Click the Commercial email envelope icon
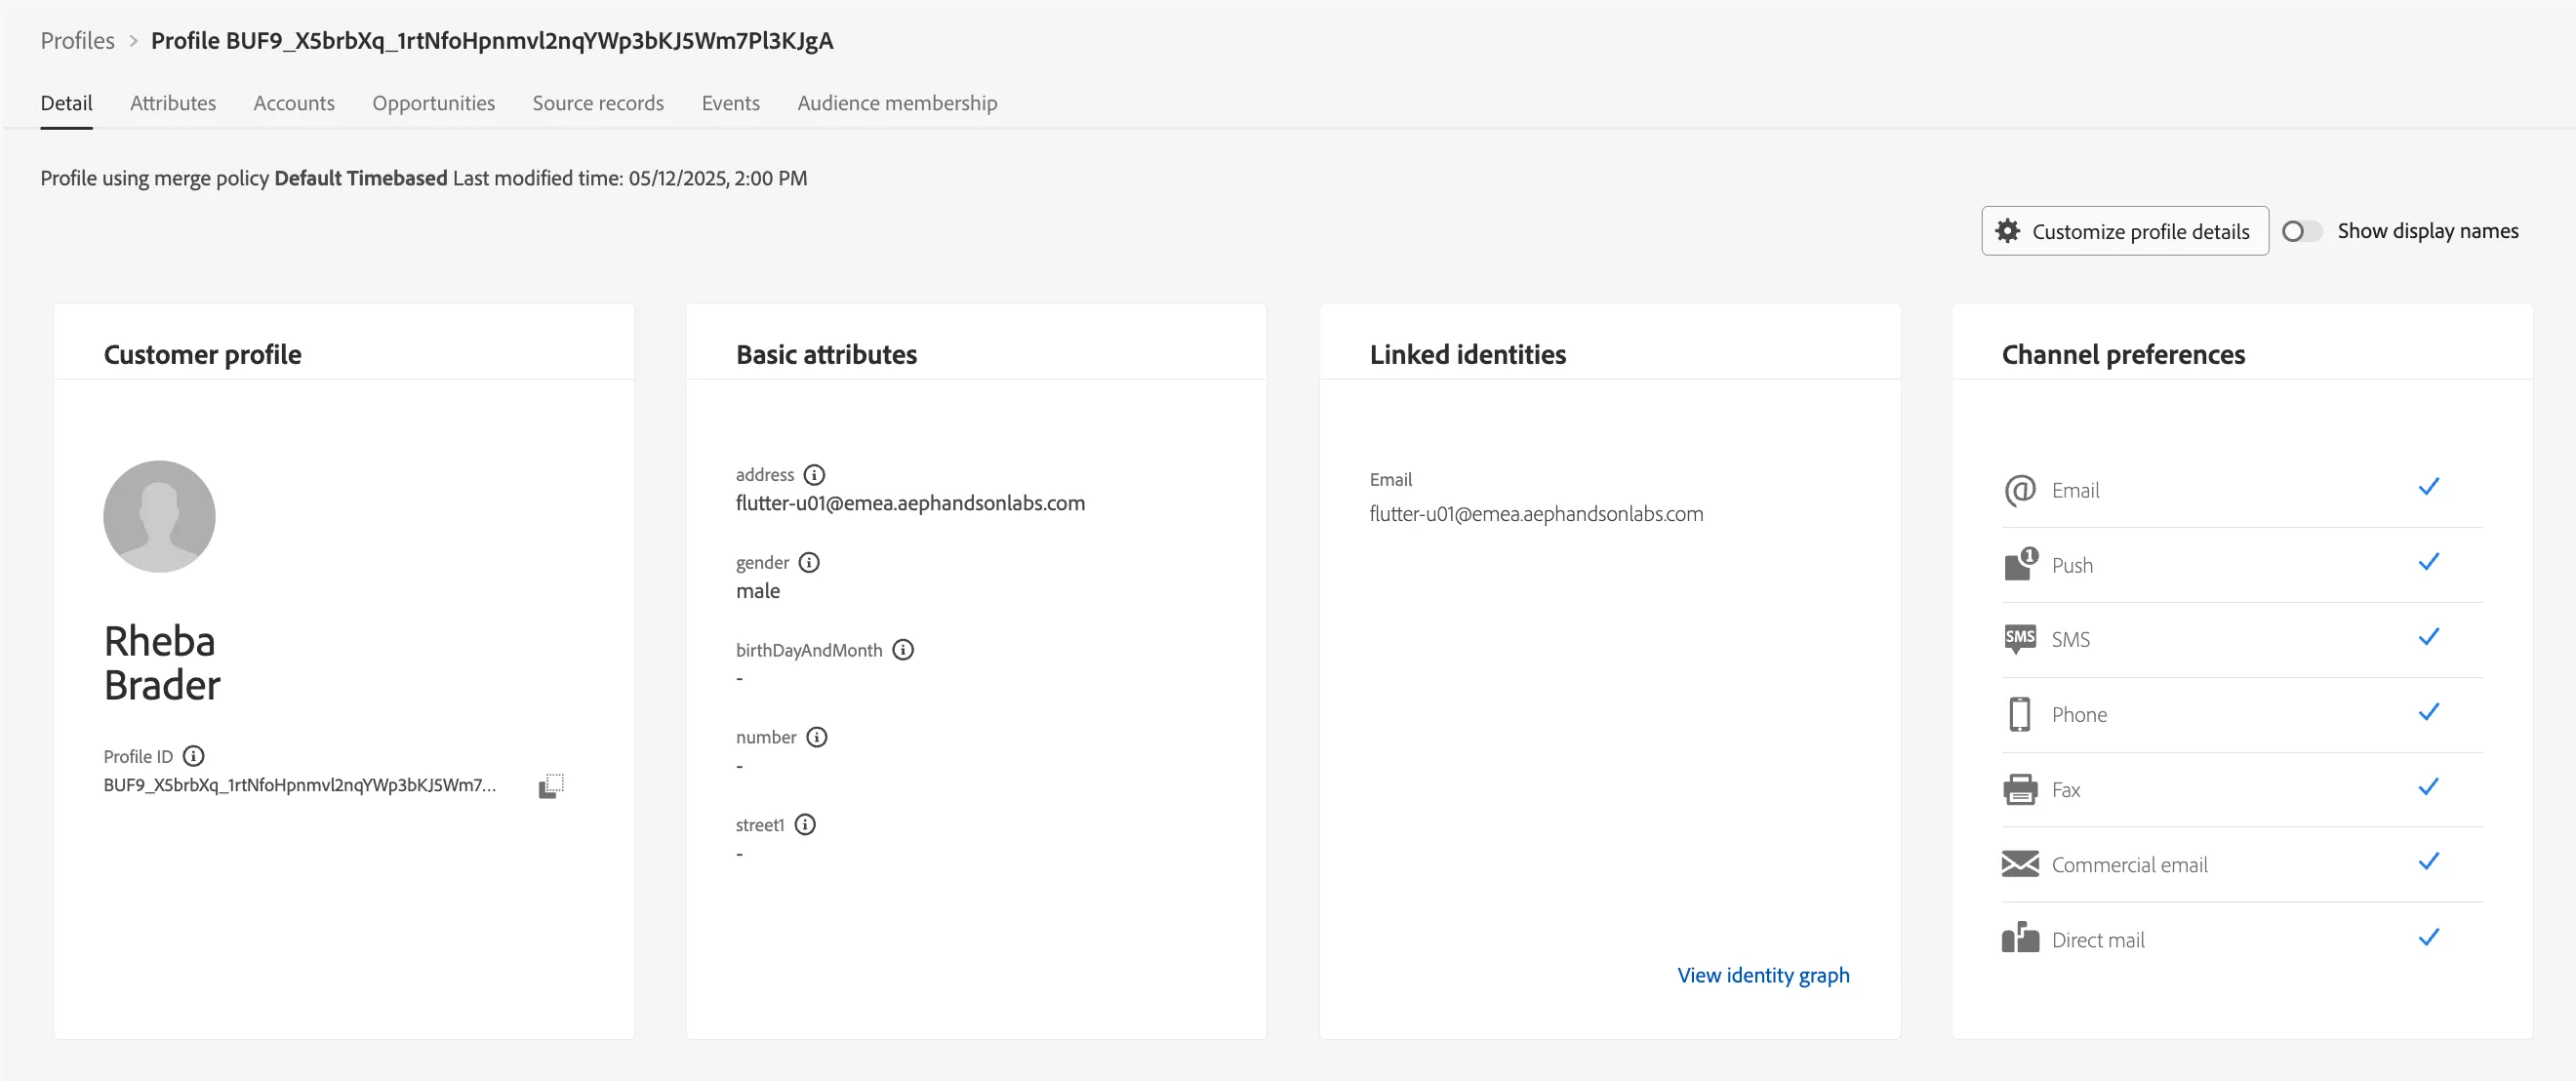The height and width of the screenshot is (1081, 2576). click(x=2020, y=864)
